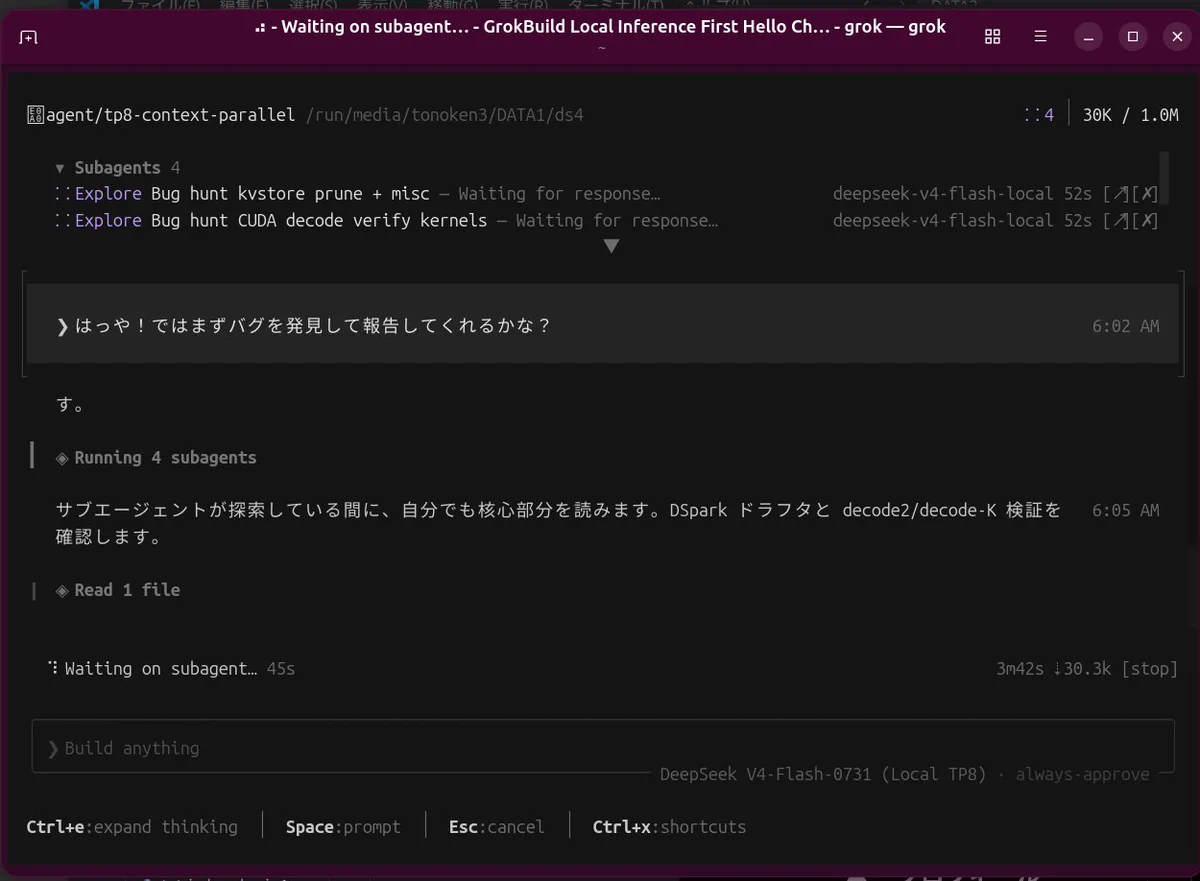This screenshot has width=1200, height=881.
Task: Click the subagent count indicator showing 4
Action: [1039, 115]
